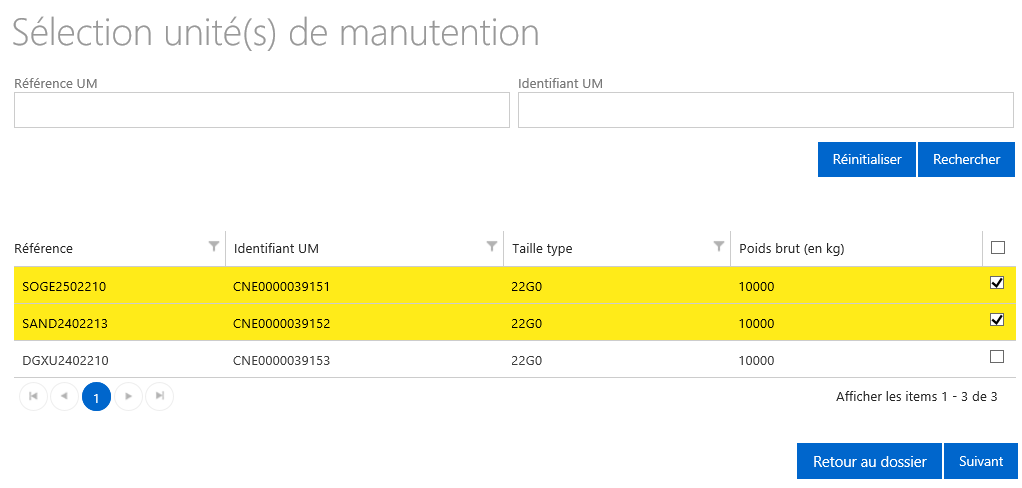Go to first page of results

[x=33, y=396]
